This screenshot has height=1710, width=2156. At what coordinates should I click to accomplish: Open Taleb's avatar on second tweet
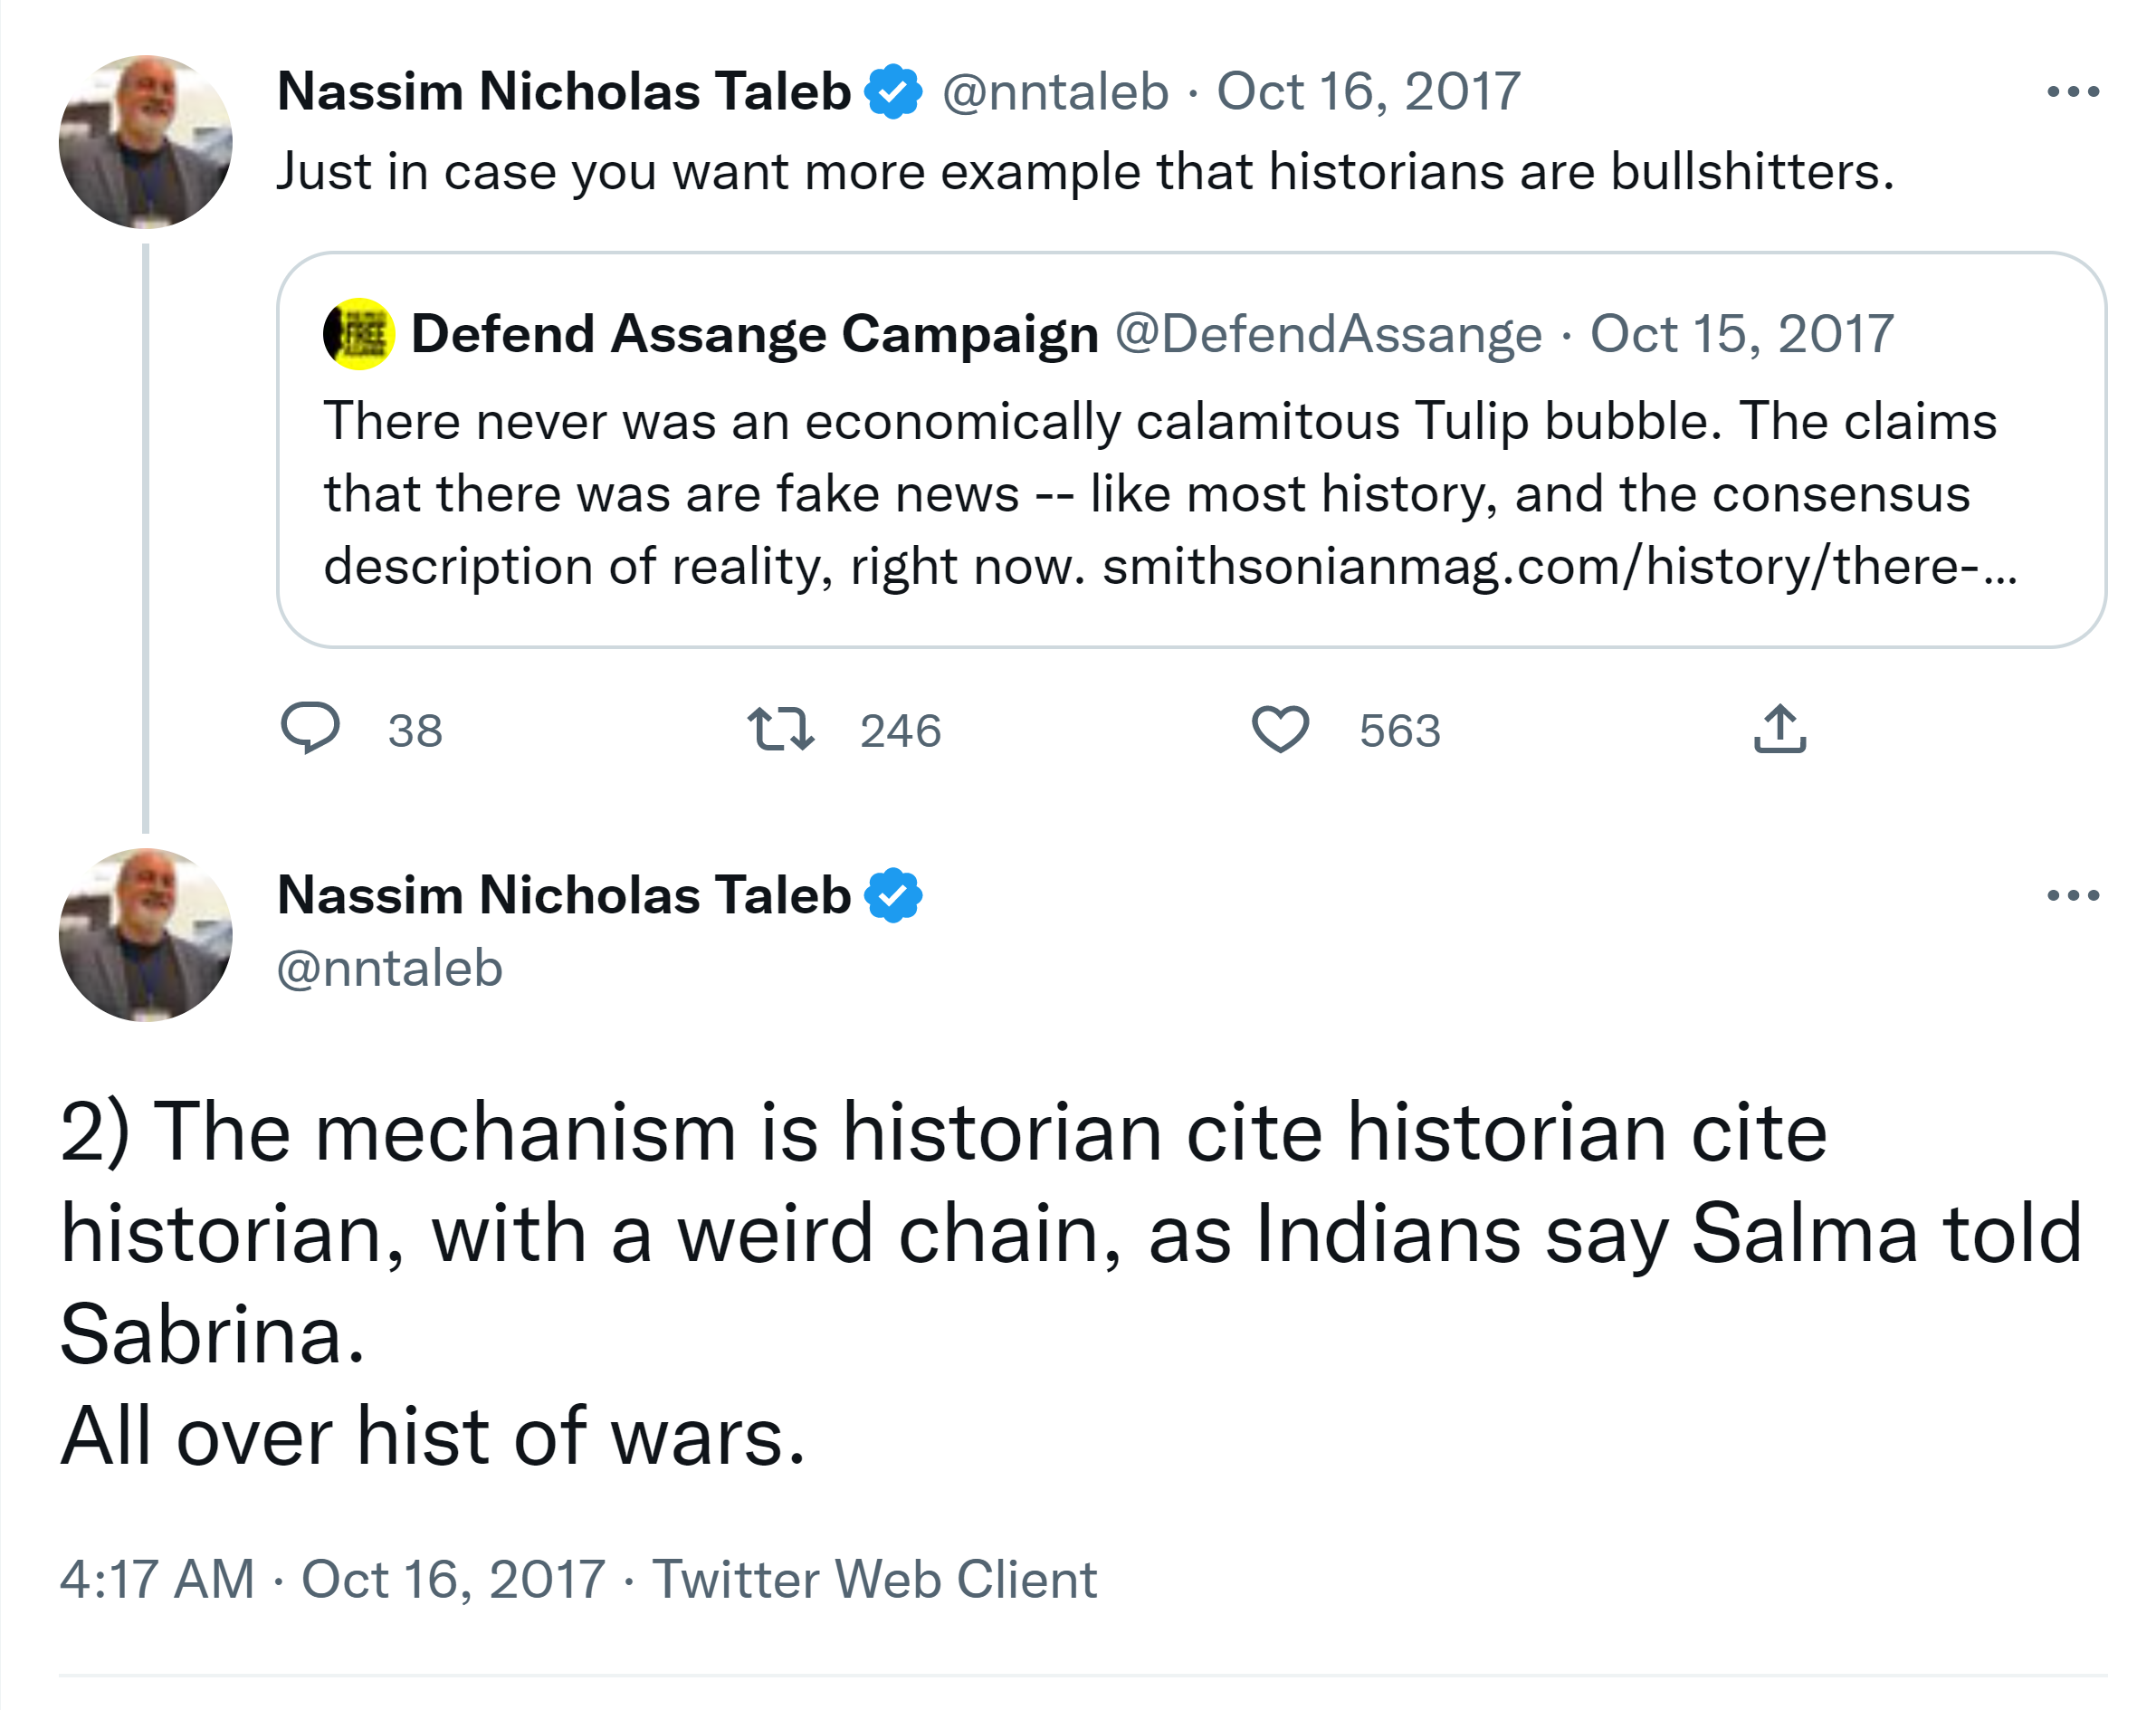(146, 935)
